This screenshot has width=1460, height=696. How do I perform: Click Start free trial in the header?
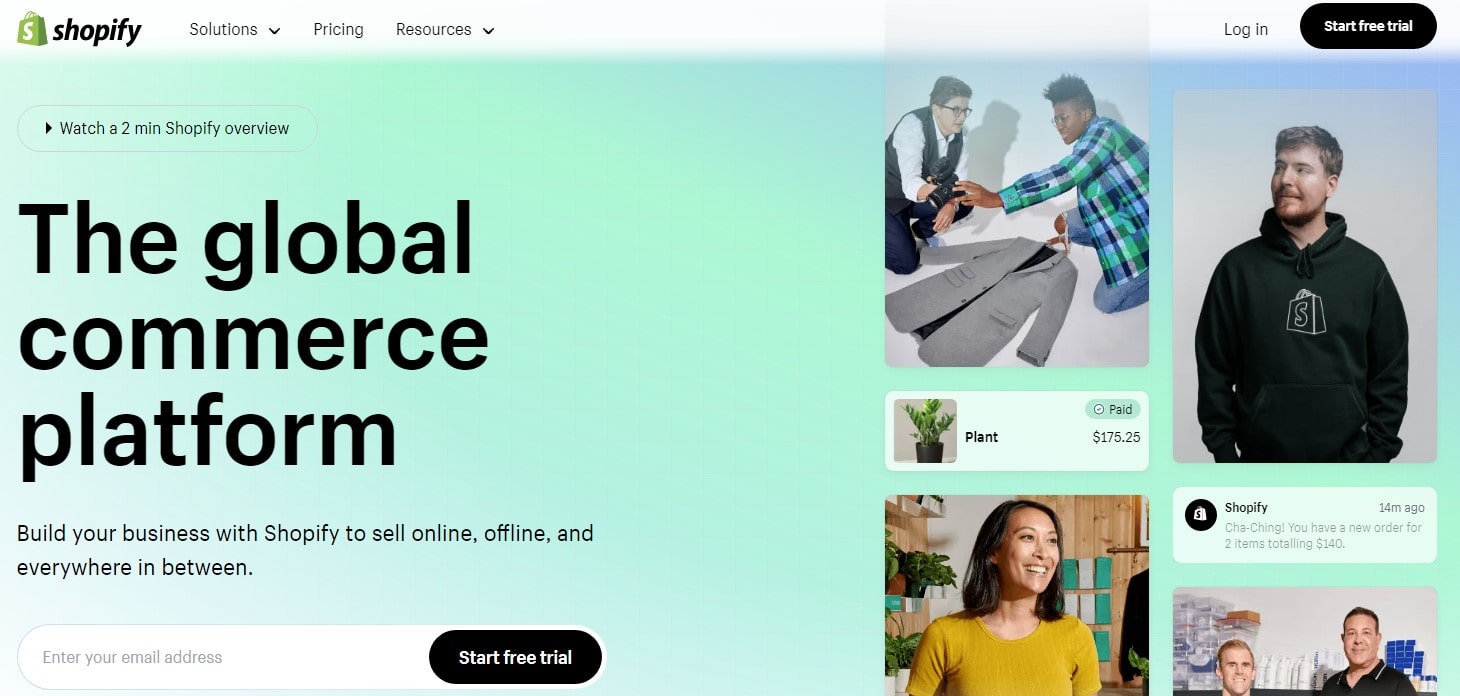1368,26
